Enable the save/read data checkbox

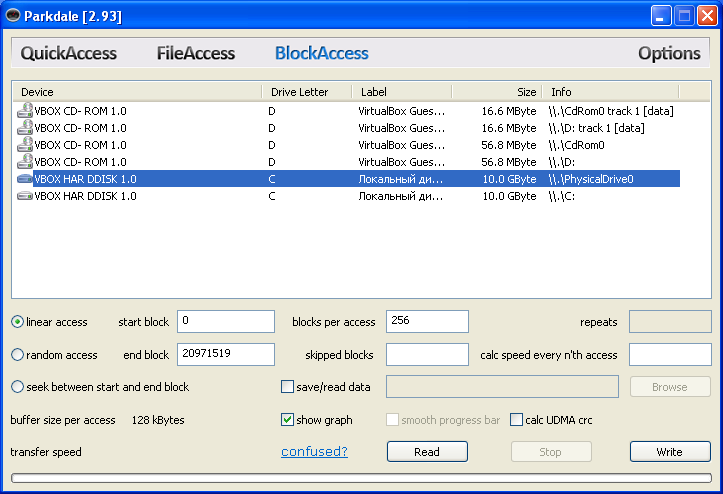coord(287,387)
